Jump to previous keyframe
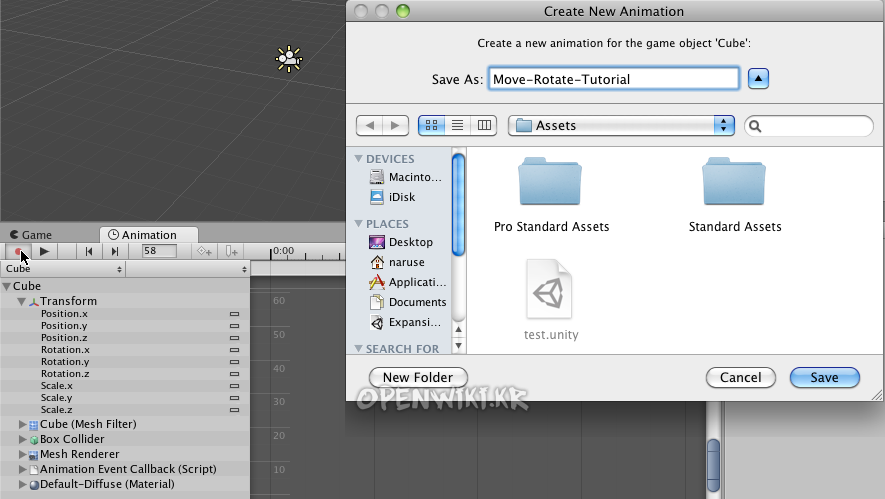Image resolution: width=885 pixels, height=499 pixels. pyautogui.click(x=89, y=252)
